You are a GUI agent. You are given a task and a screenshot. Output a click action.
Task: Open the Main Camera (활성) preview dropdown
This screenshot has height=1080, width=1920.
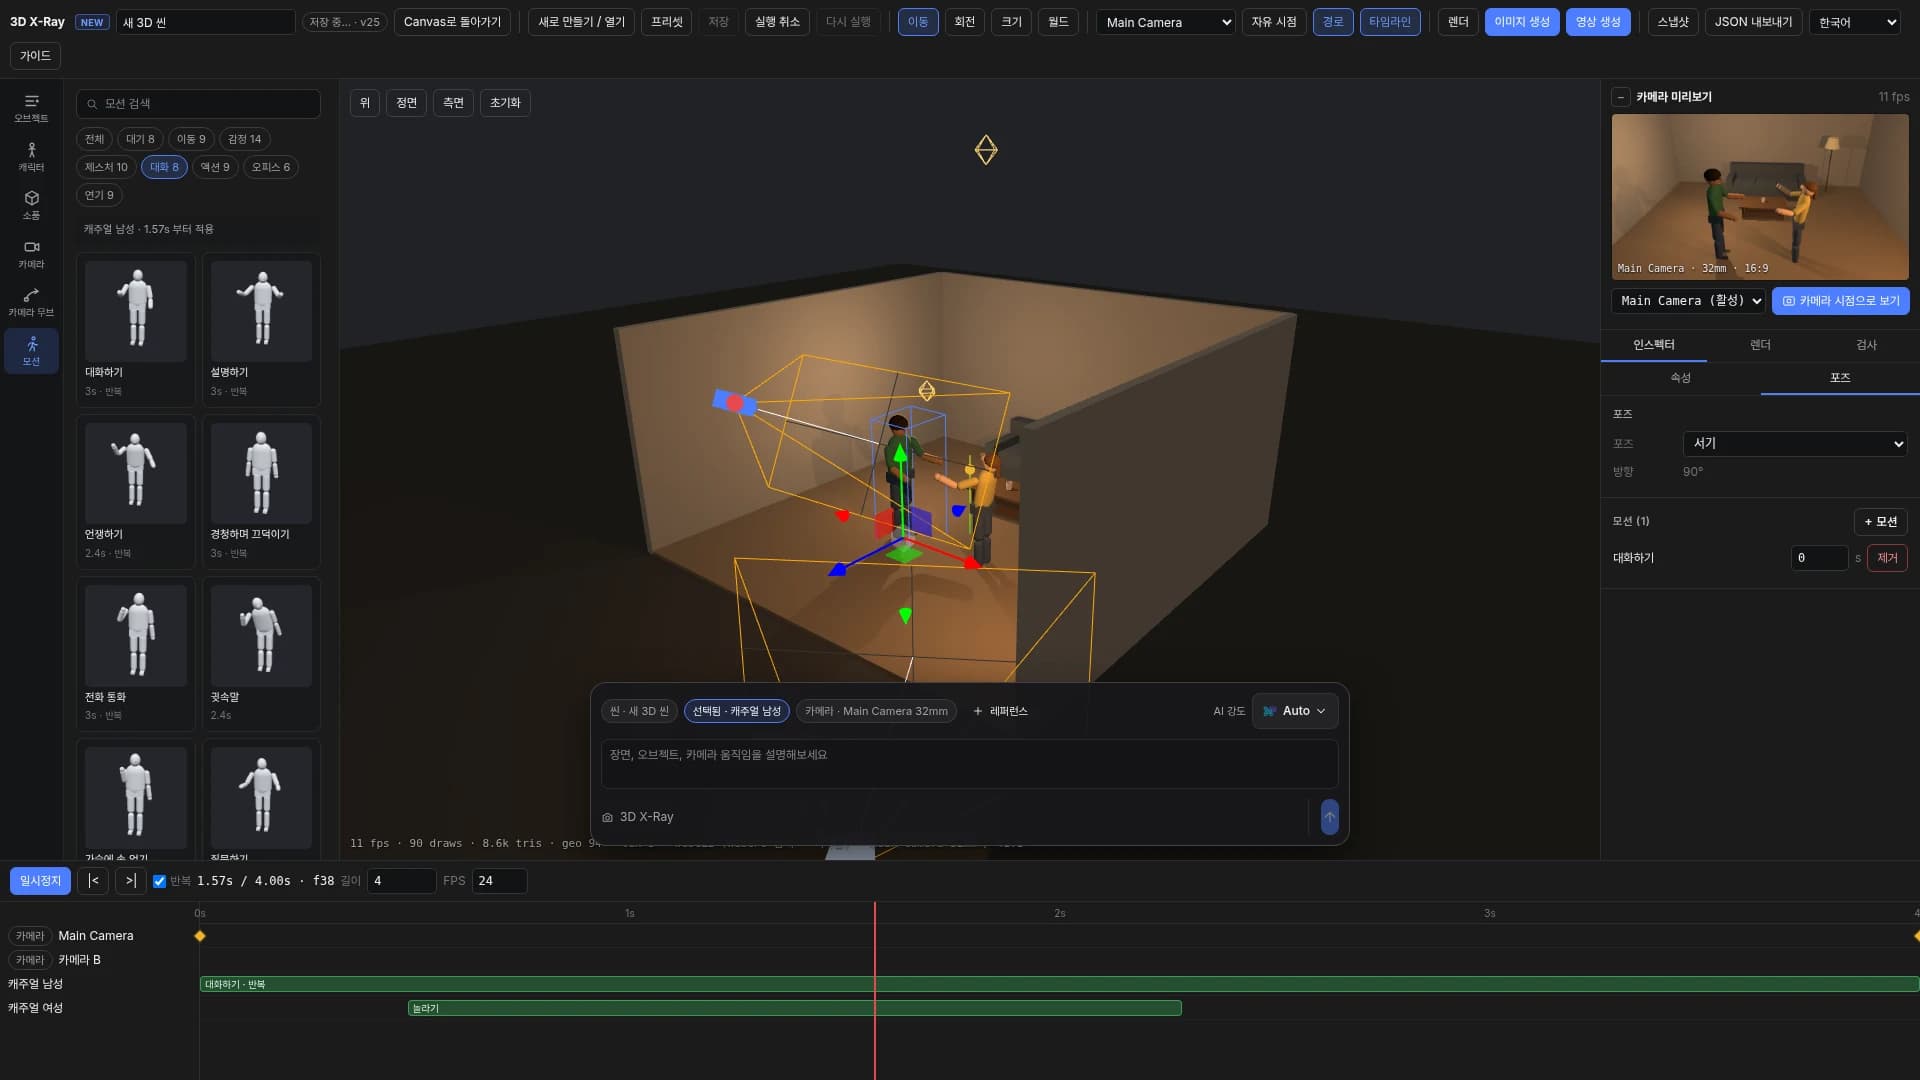pos(1689,301)
